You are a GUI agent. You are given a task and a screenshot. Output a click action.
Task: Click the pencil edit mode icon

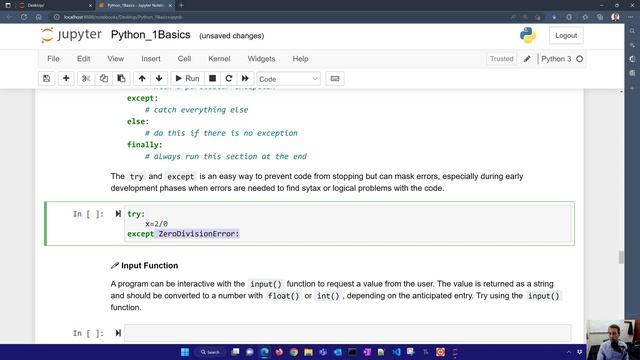(x=527, y=59)
